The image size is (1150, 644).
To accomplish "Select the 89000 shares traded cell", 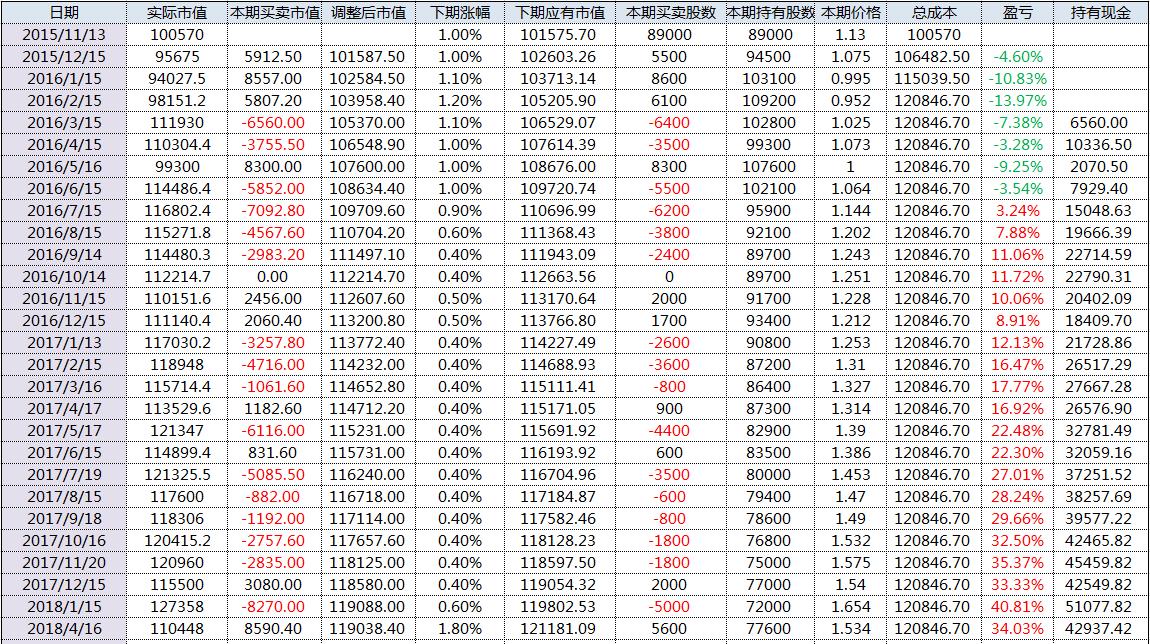I will pos(670,34).
